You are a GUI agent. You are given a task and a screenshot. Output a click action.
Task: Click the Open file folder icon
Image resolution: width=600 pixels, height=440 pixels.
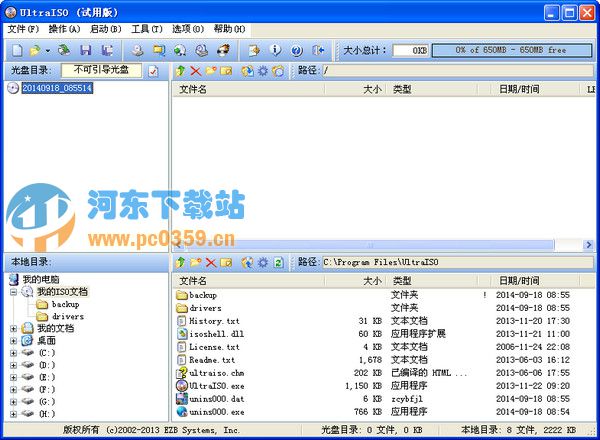[x=35, y=50]
